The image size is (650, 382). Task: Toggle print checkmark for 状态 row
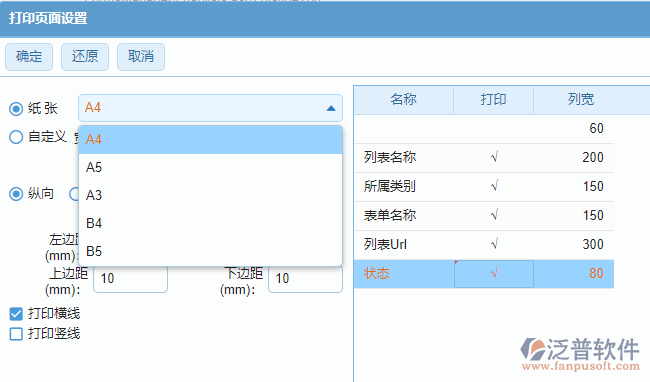tap(494, 273)
